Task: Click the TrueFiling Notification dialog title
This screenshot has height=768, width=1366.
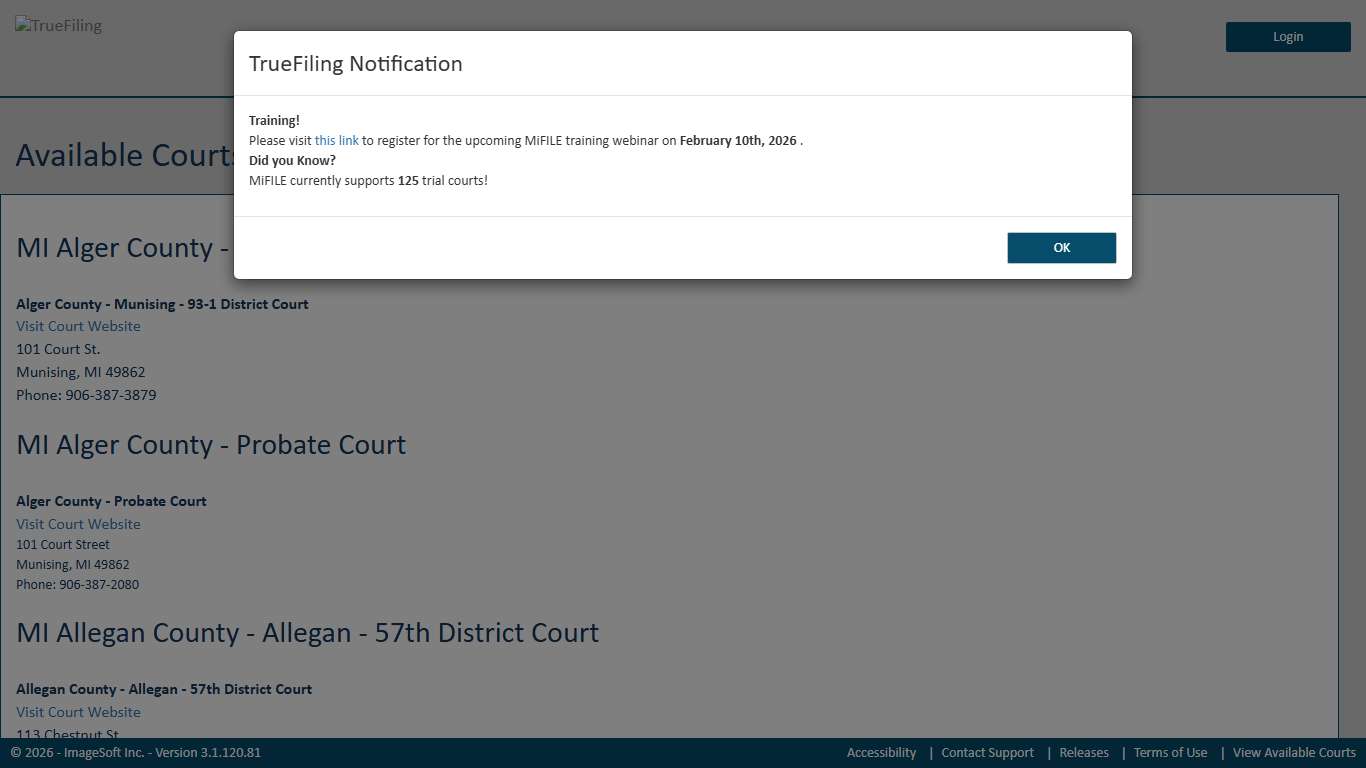Action: (x=355, y=64)
